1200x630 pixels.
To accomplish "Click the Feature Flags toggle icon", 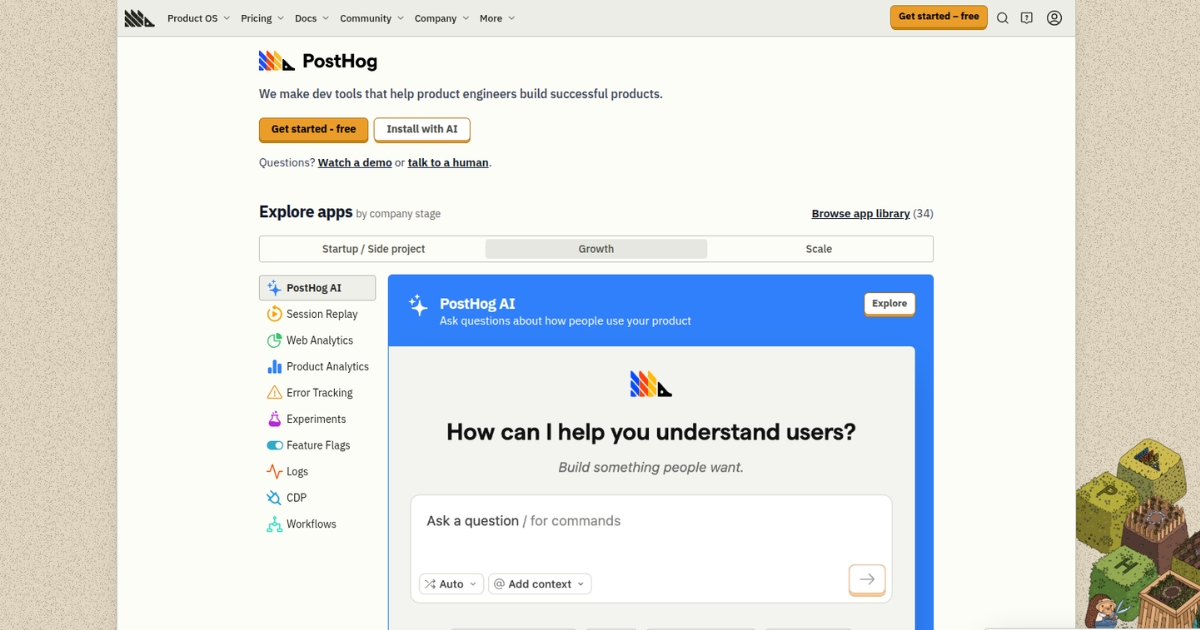I will click(x=274, y=445).
